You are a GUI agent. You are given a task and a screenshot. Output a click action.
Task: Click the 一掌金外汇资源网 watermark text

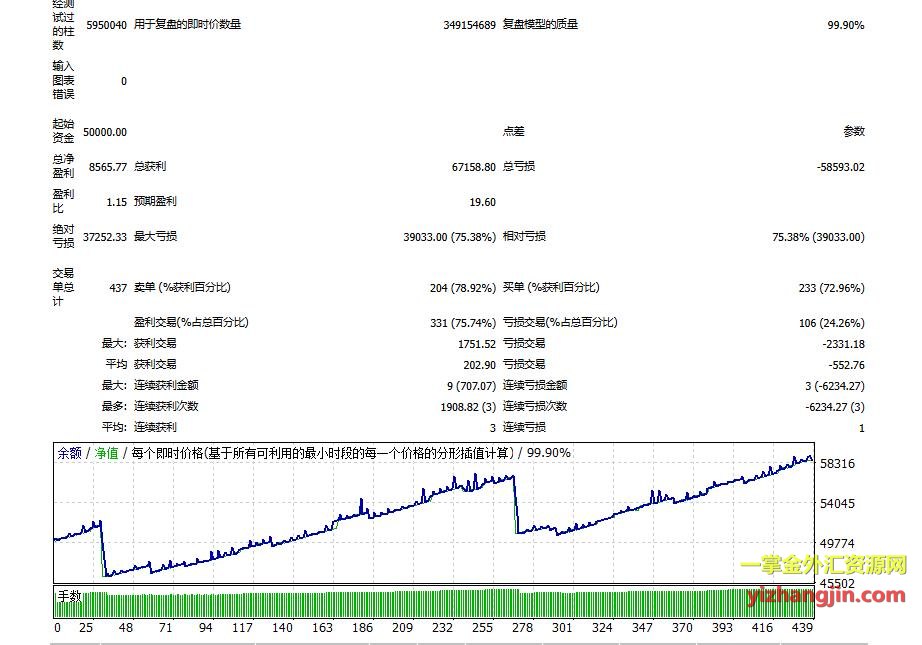[823, 567]
